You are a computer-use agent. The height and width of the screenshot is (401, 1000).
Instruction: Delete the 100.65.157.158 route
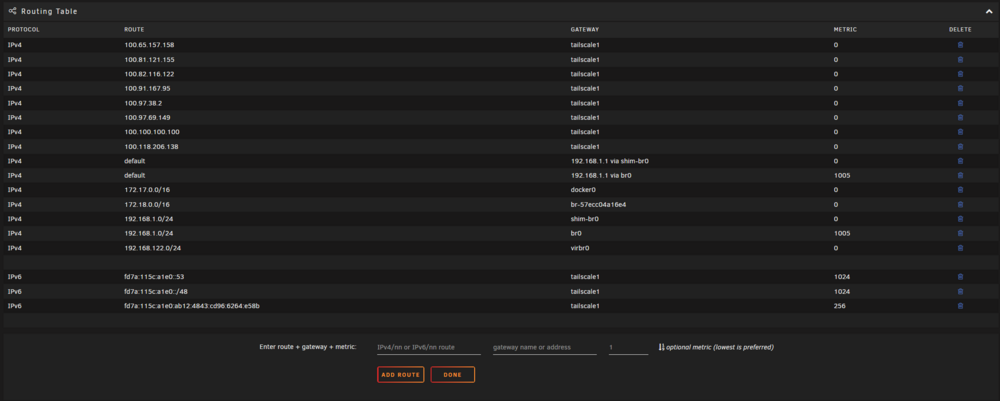pyautogui.click(x=960, y=45)
